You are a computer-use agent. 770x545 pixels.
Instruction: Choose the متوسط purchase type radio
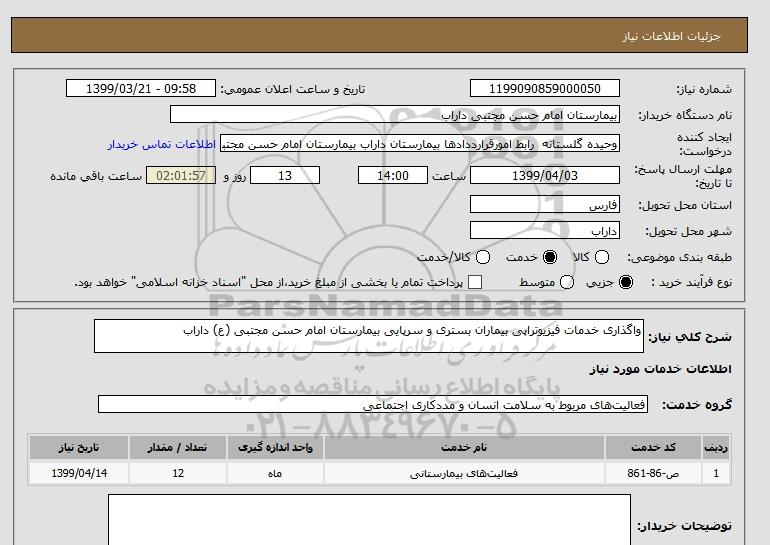[x=567, y=282]
